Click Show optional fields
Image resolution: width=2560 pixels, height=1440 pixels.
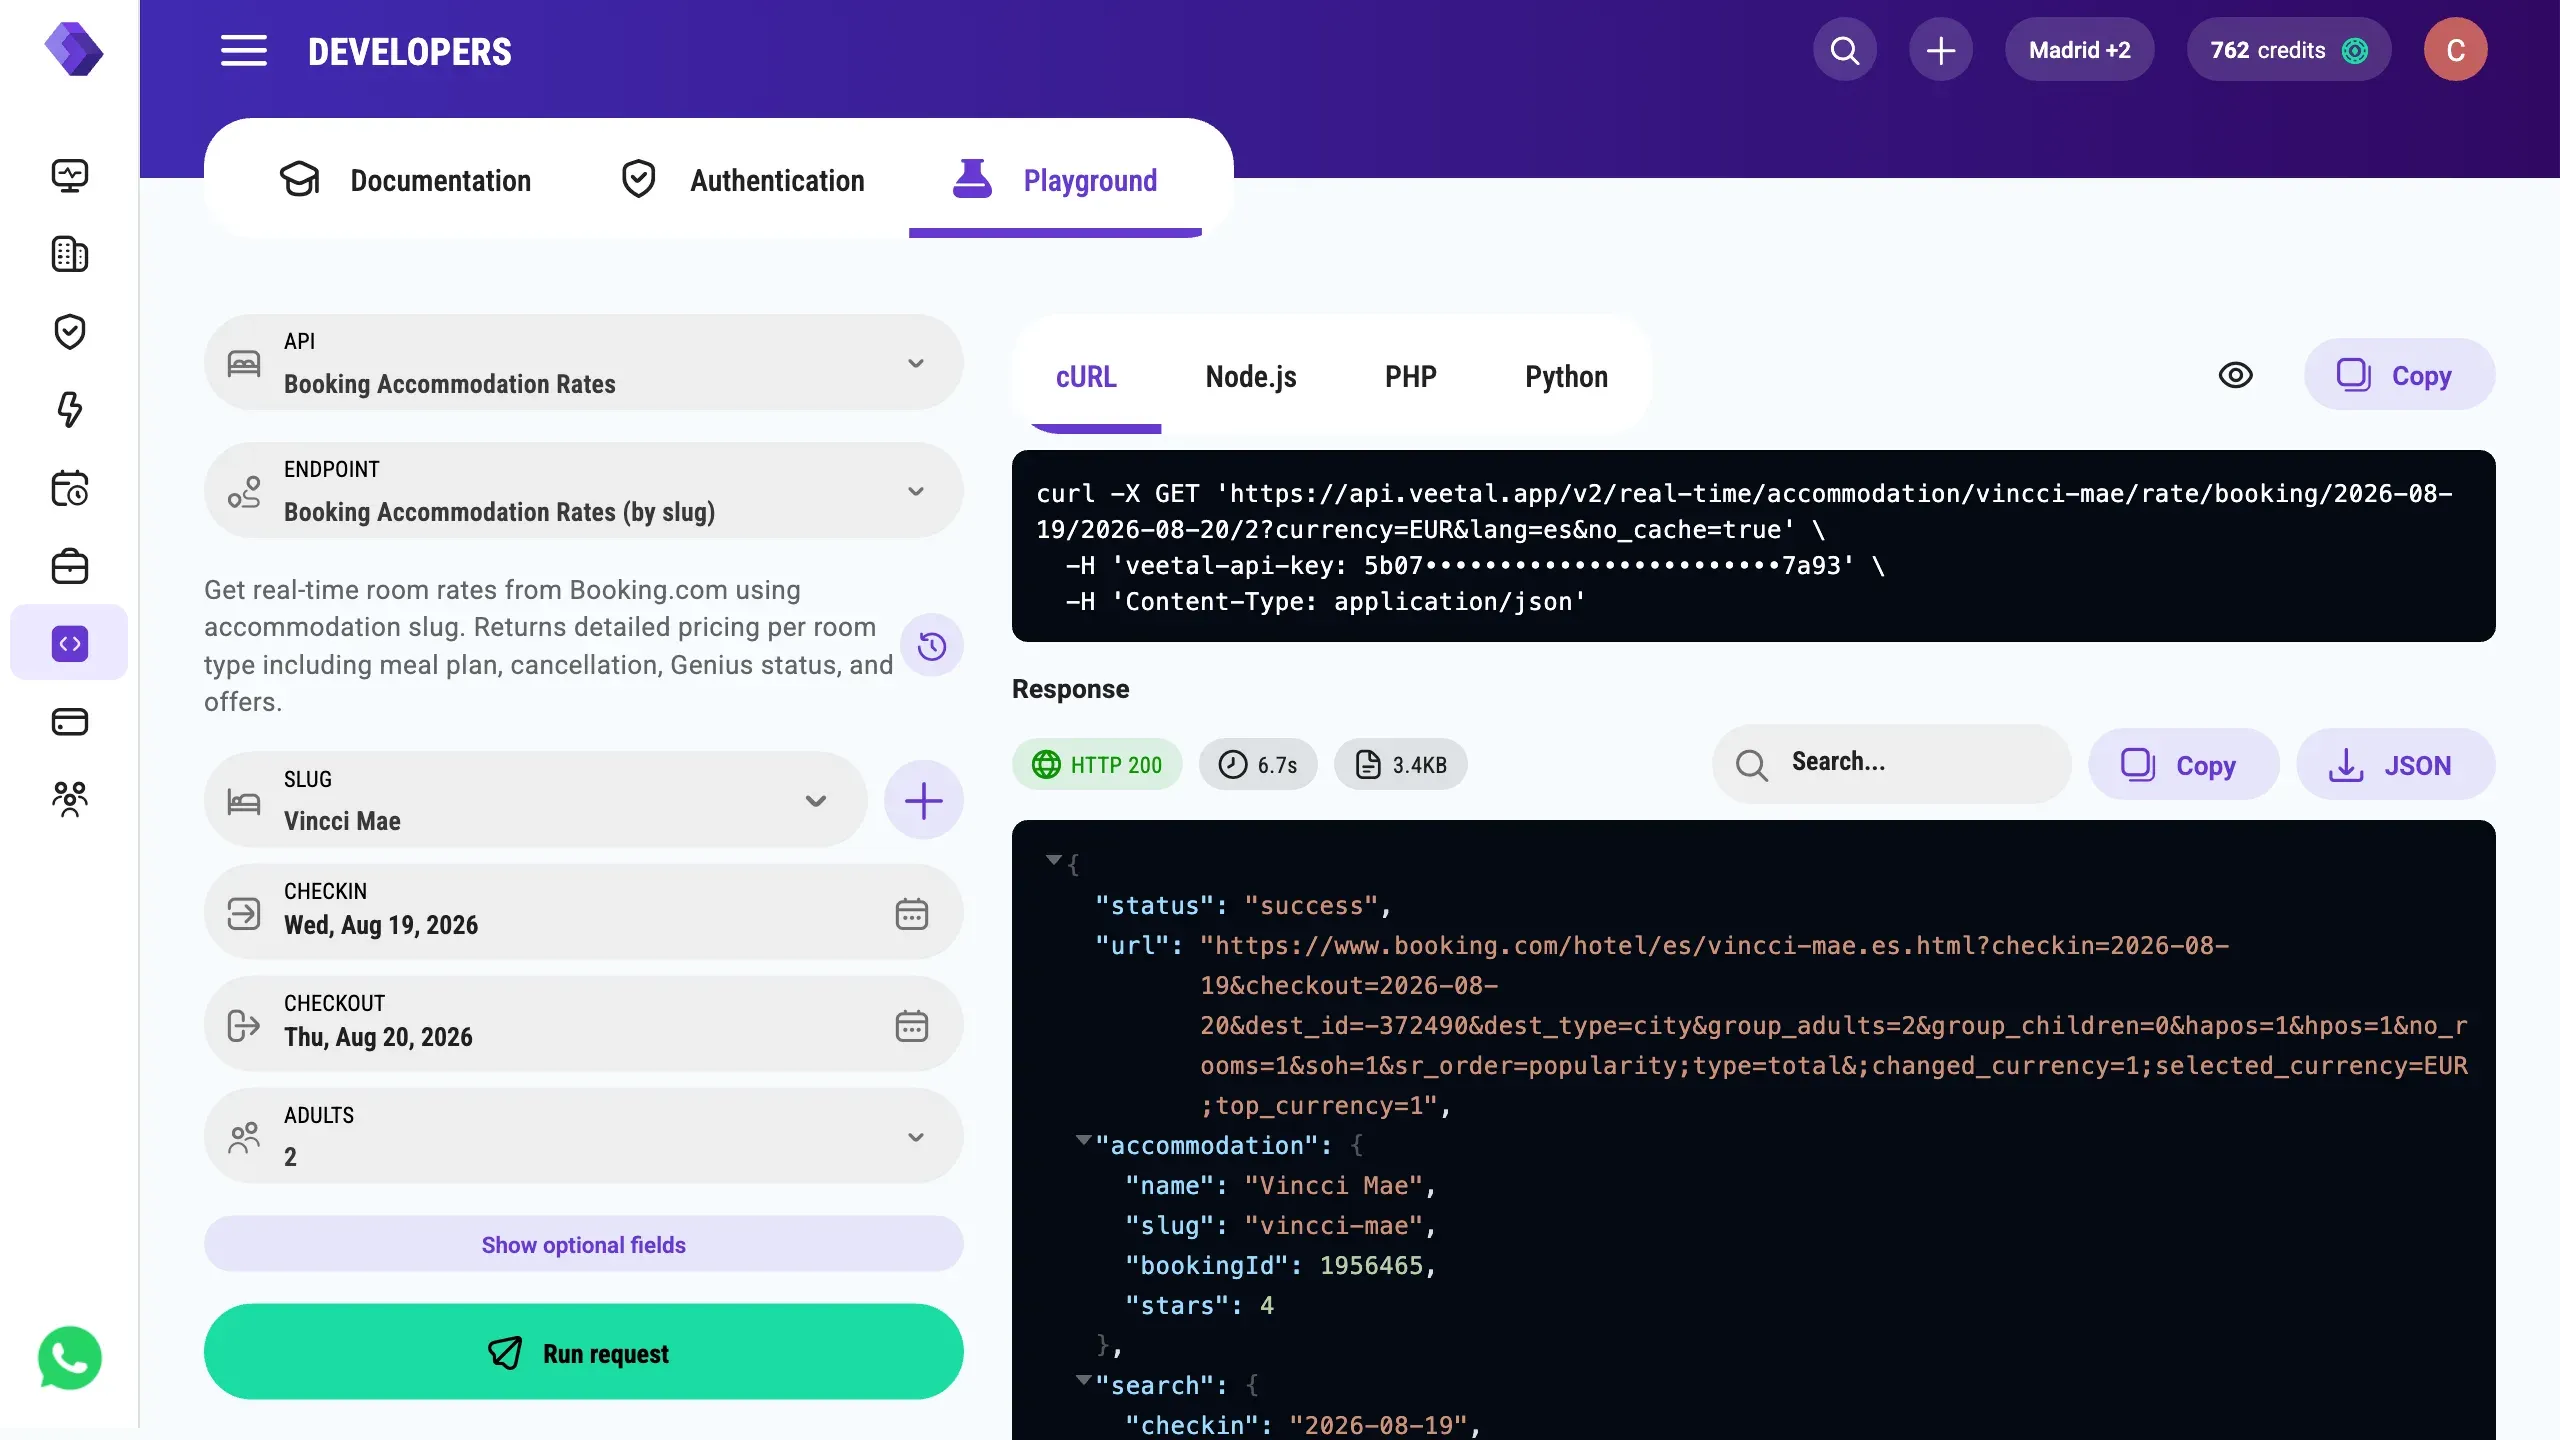(584, 1244)
